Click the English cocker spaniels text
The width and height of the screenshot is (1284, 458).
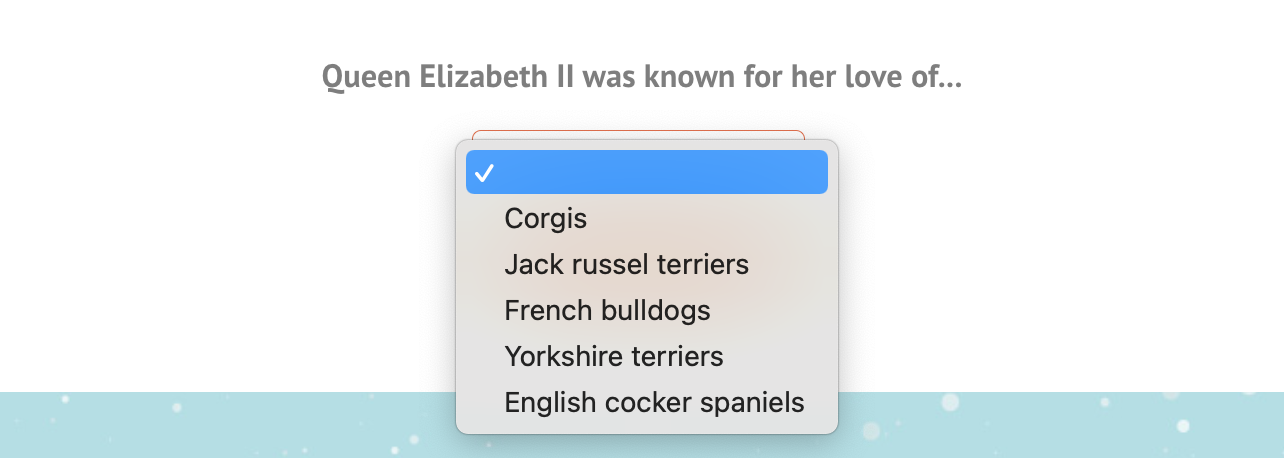point(655,403)
